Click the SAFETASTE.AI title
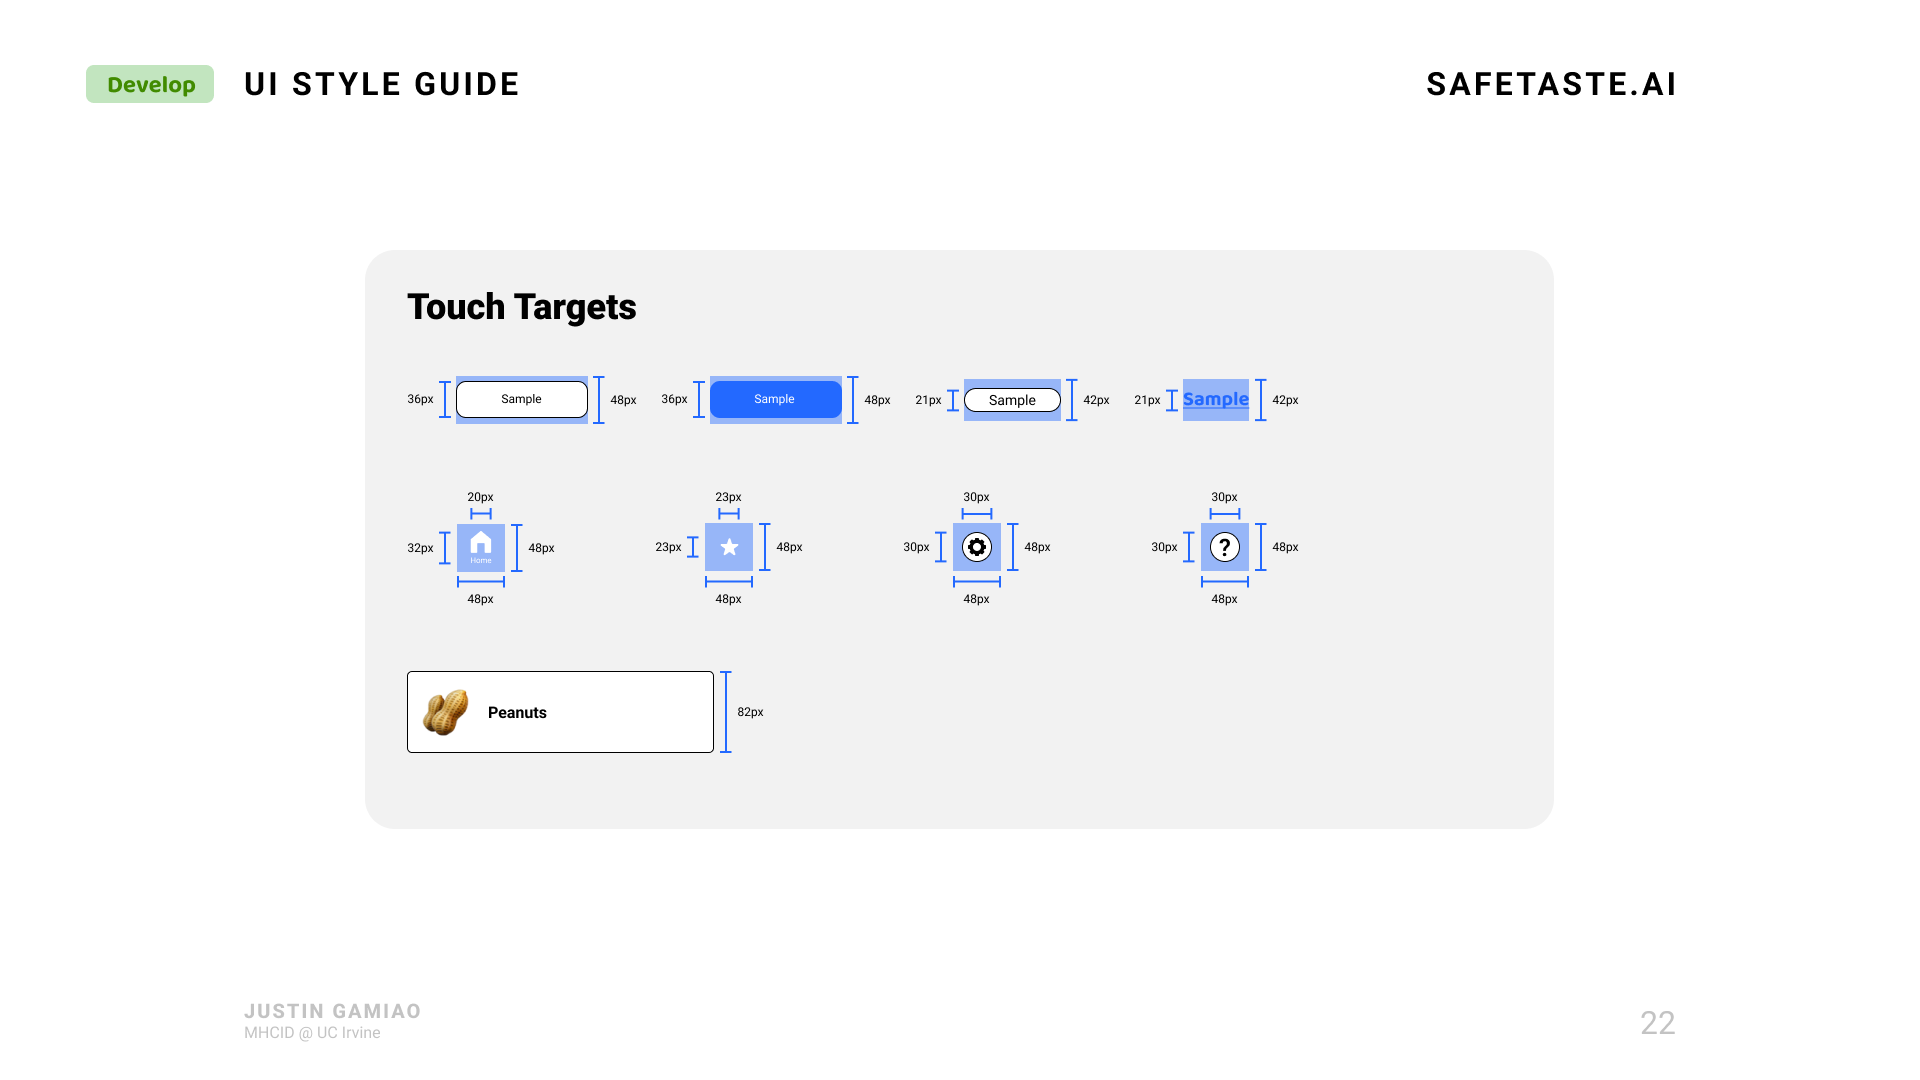 1551,84
